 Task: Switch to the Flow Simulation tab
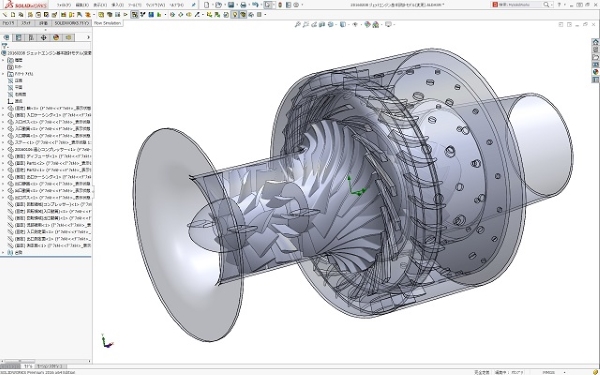tap(107, 23)
